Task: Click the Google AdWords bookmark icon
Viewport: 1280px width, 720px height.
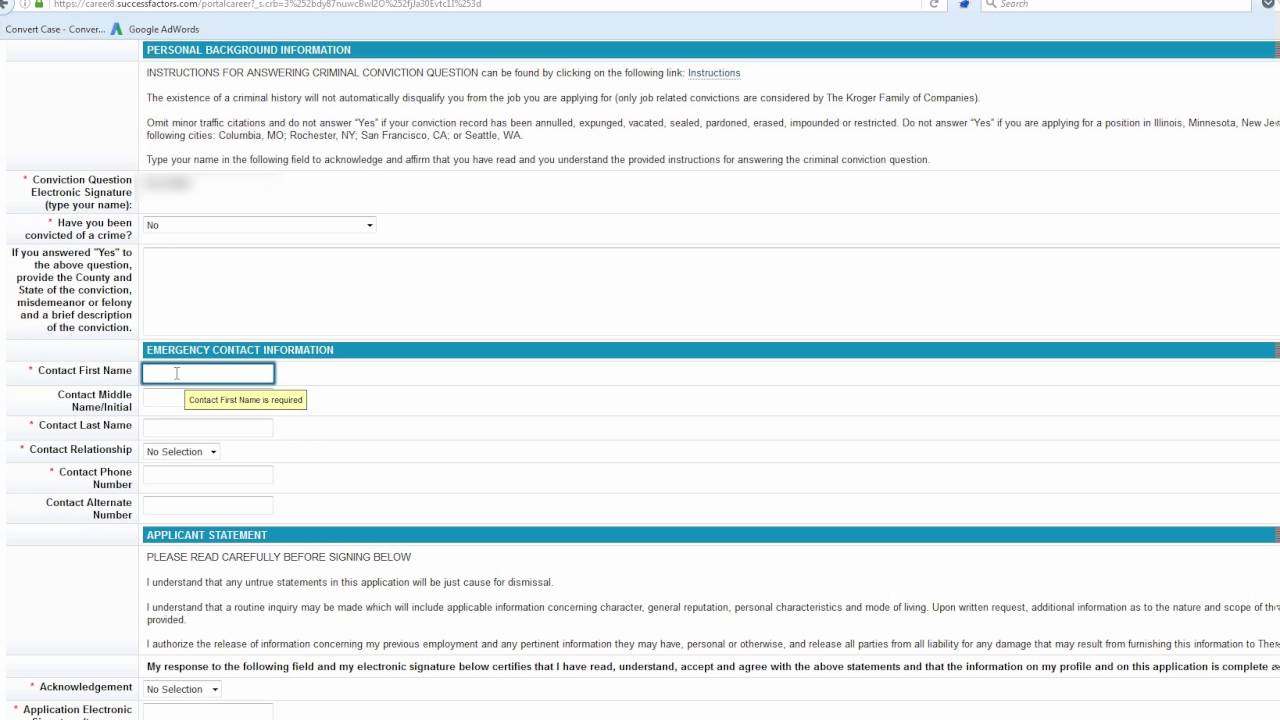Action: click(x=117, y=29)
